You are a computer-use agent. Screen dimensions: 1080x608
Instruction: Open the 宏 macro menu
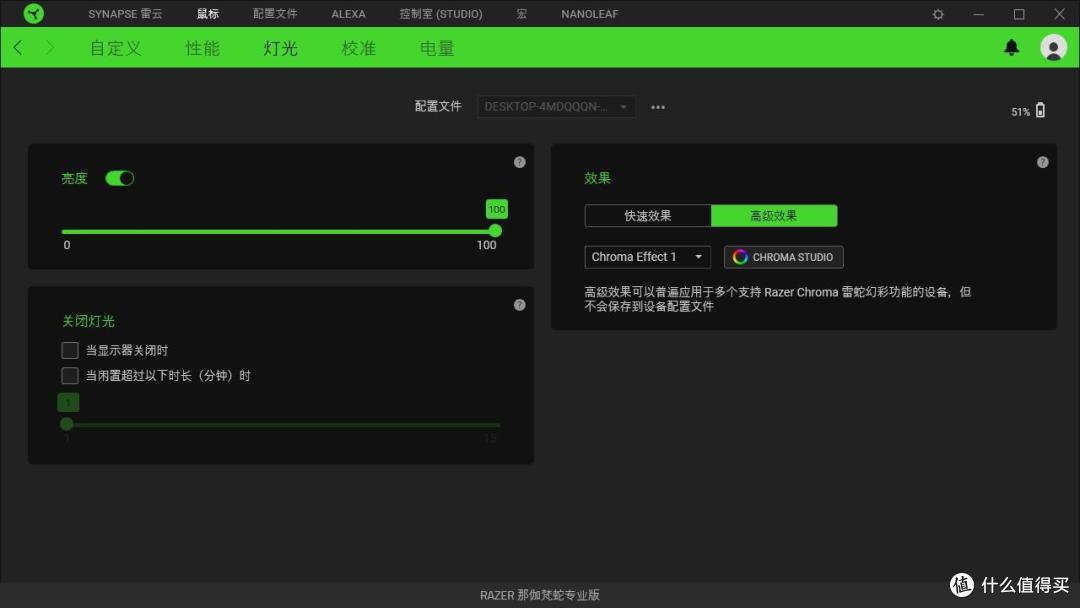click(521, 14)
